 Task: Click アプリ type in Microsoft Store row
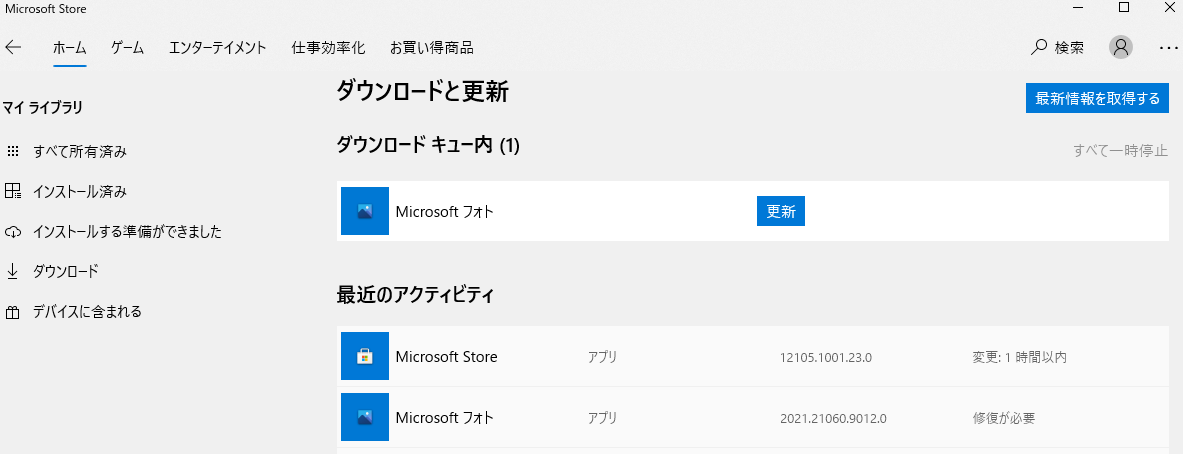point(603,357)
